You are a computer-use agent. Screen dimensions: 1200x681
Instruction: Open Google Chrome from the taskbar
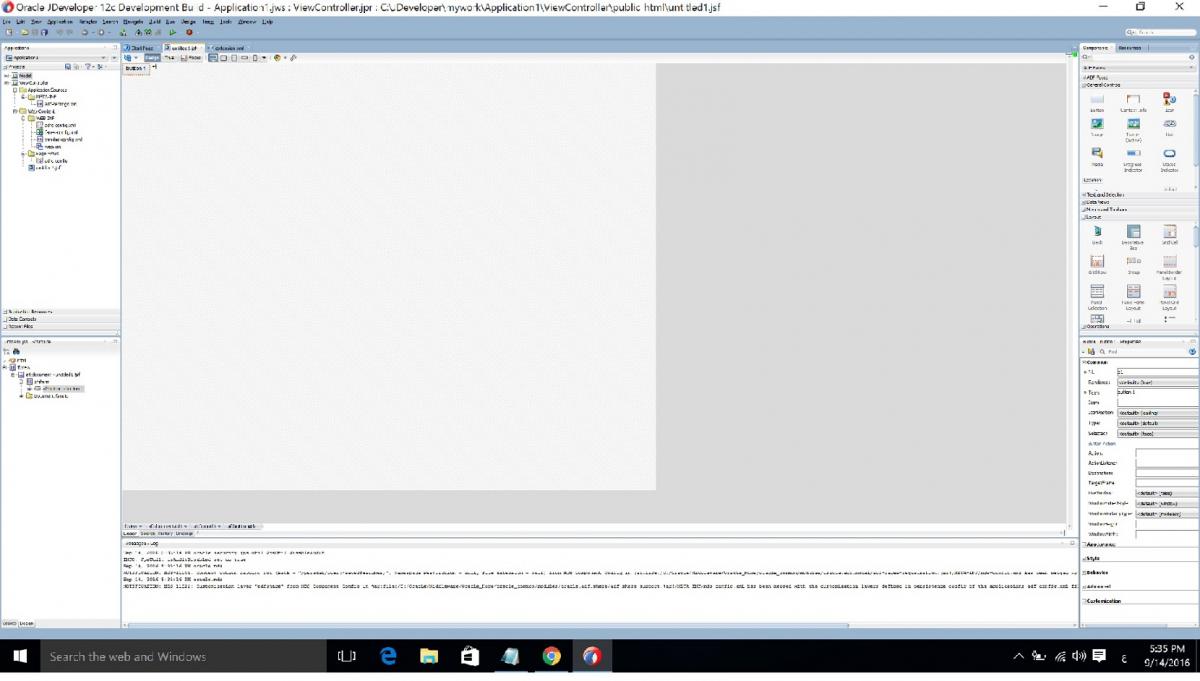click(x=551, y=656)
